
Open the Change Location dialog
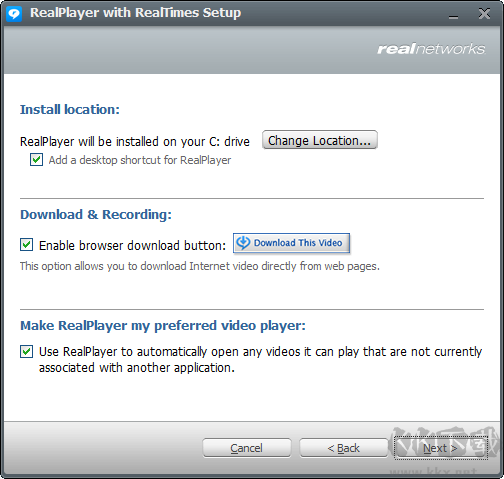pos(320,140)
